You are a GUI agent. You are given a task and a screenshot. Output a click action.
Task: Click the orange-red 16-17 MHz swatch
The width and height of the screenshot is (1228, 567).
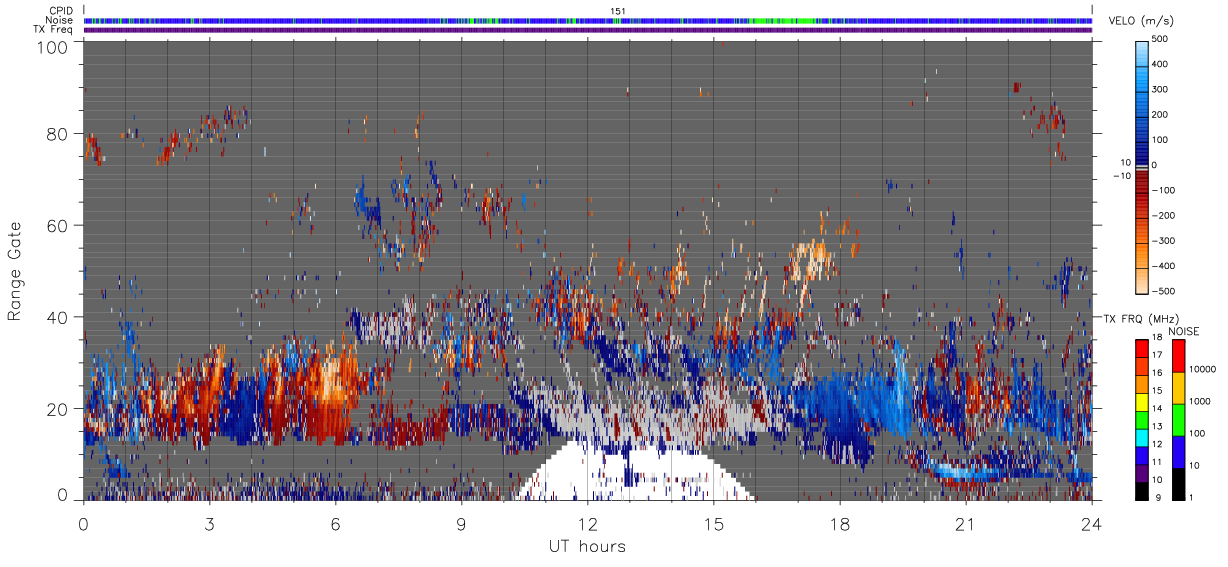[1142, 367]
